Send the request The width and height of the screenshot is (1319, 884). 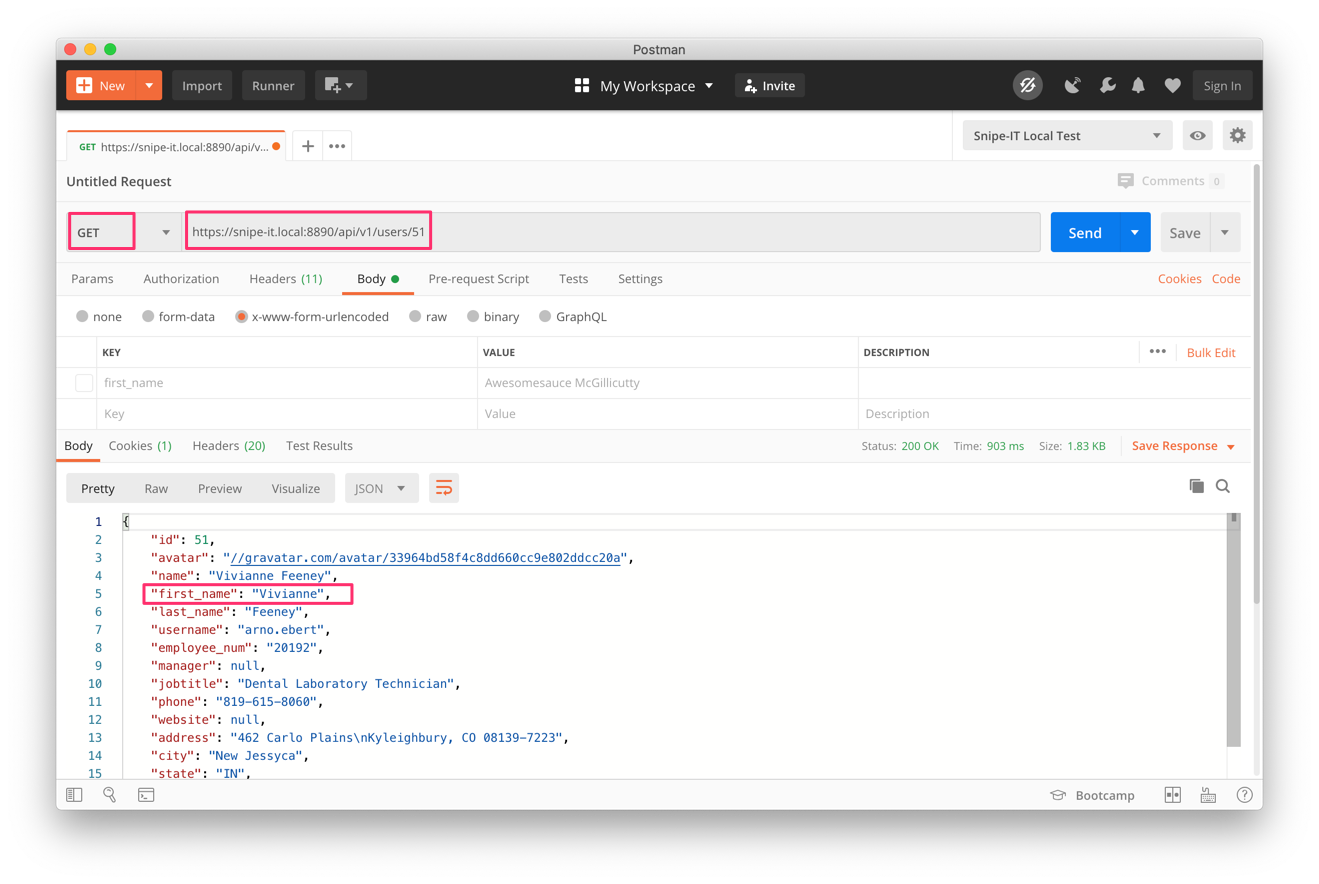[x=1085, y=232]
